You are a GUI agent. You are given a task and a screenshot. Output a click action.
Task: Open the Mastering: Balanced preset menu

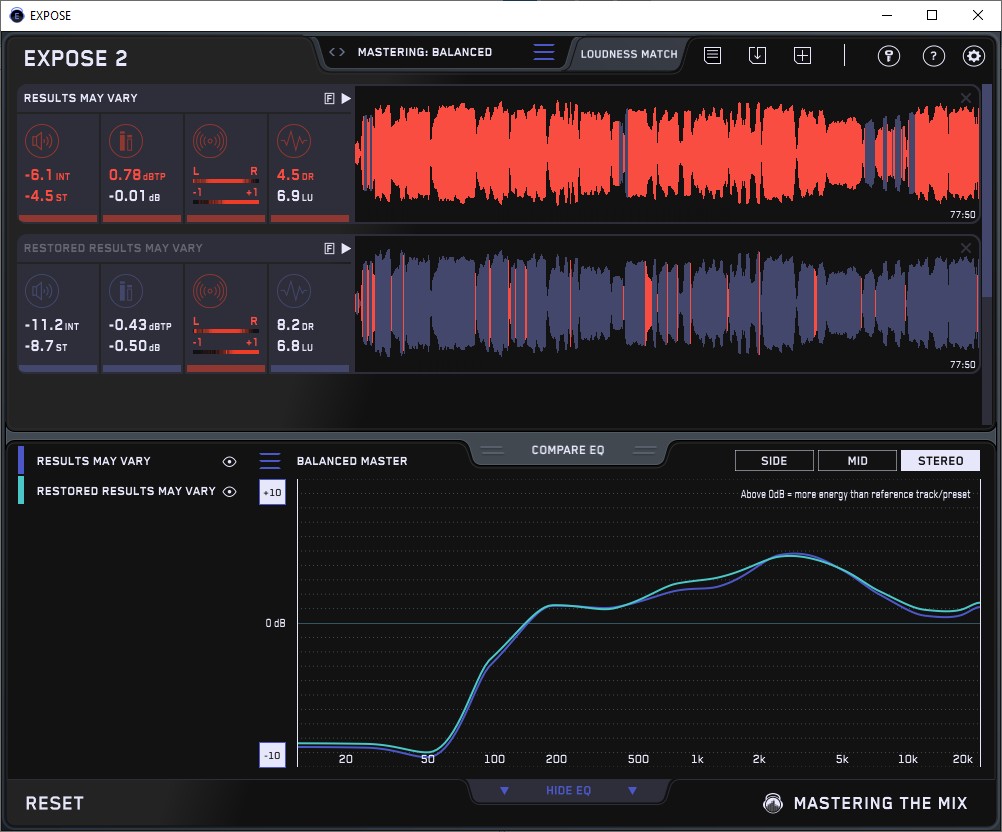pos(543,52)
